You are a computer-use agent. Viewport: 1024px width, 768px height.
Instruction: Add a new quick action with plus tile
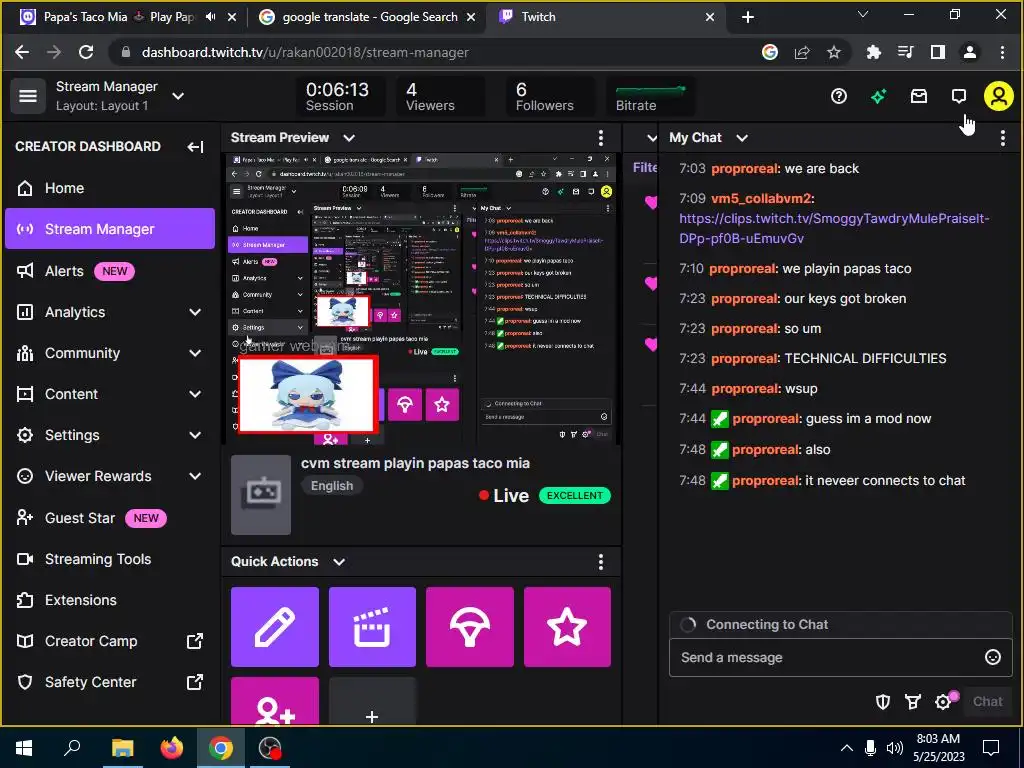click(372, 701)
